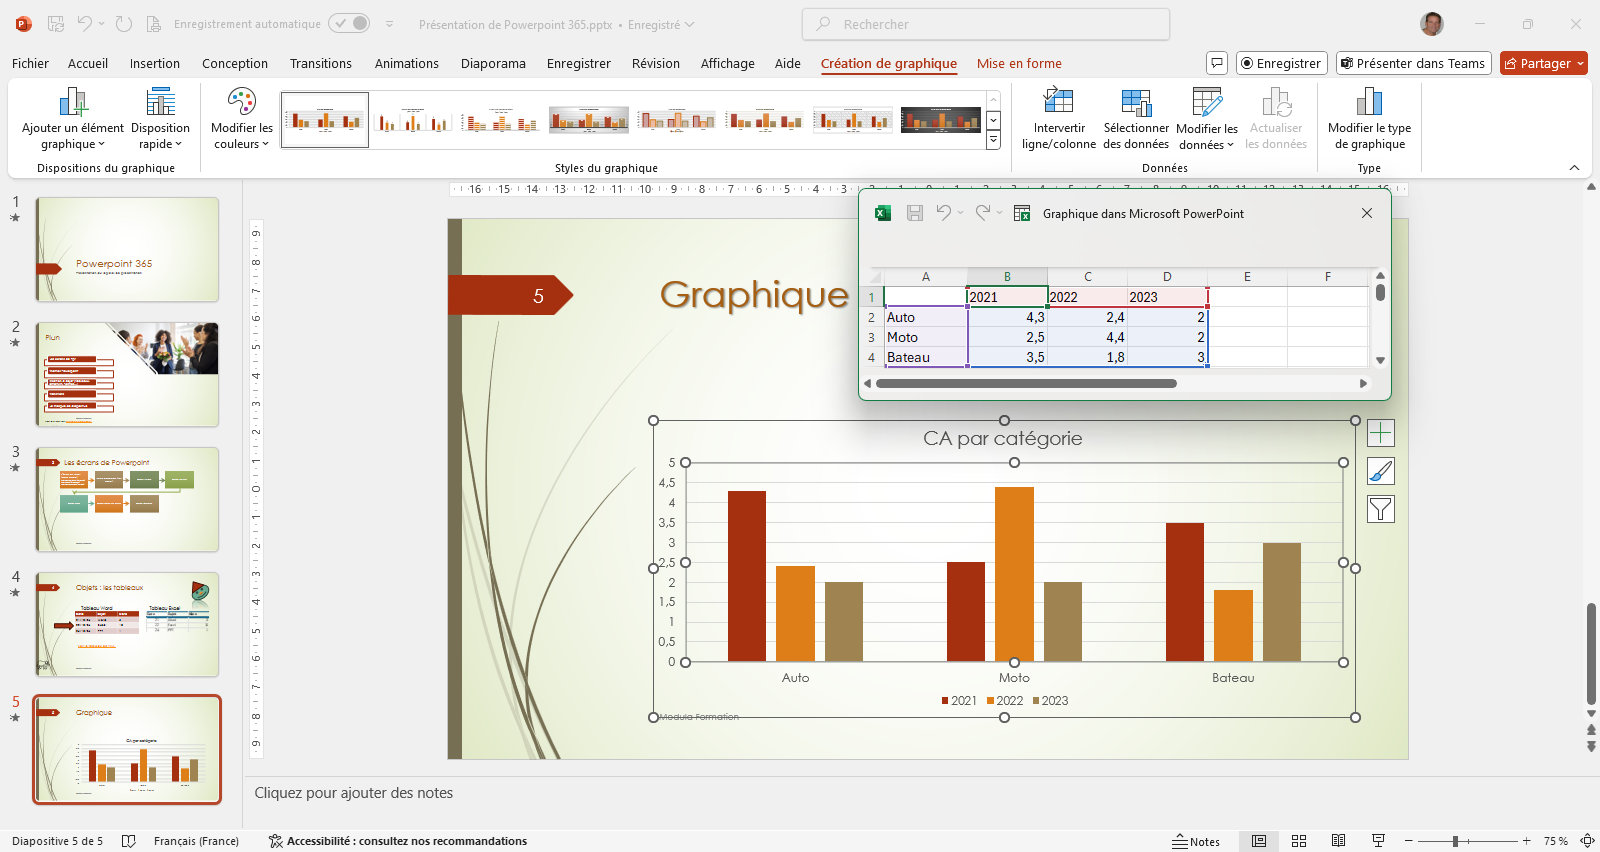Switch to reading view

pos(1338,841)
